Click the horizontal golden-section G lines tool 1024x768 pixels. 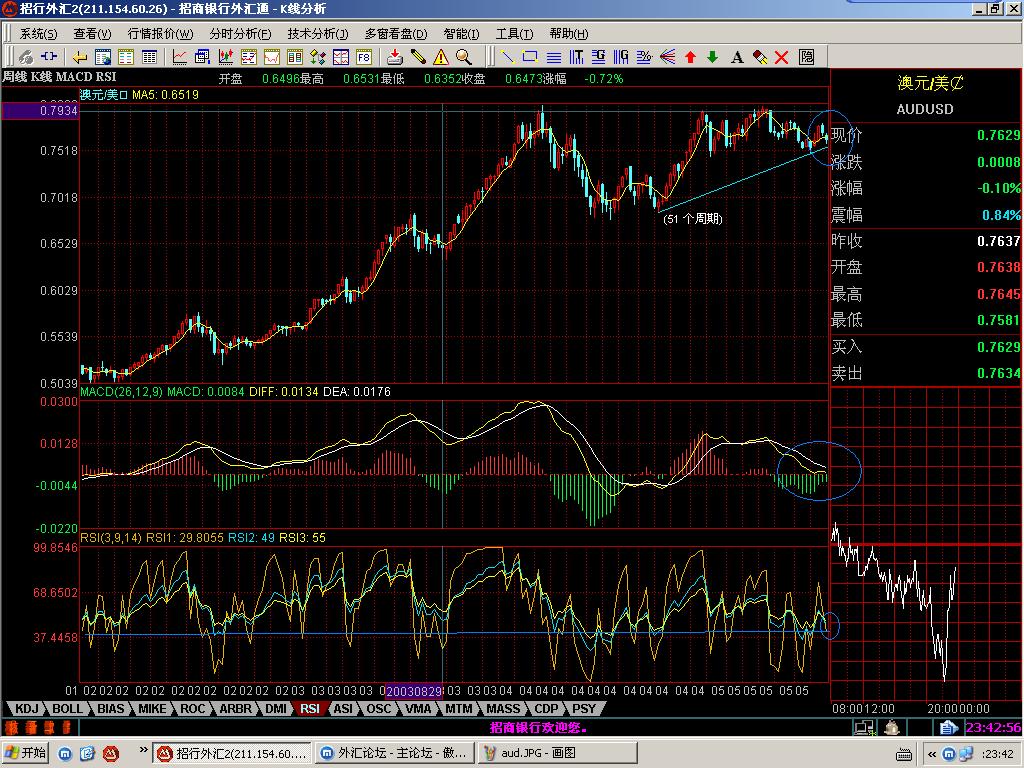point(598,57)
